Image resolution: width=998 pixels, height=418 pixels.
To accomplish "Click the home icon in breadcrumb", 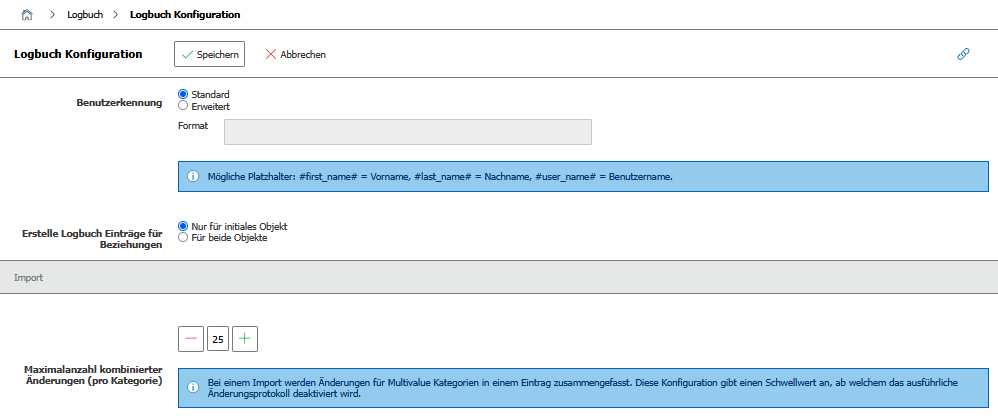I will click(x=27, y=15).
